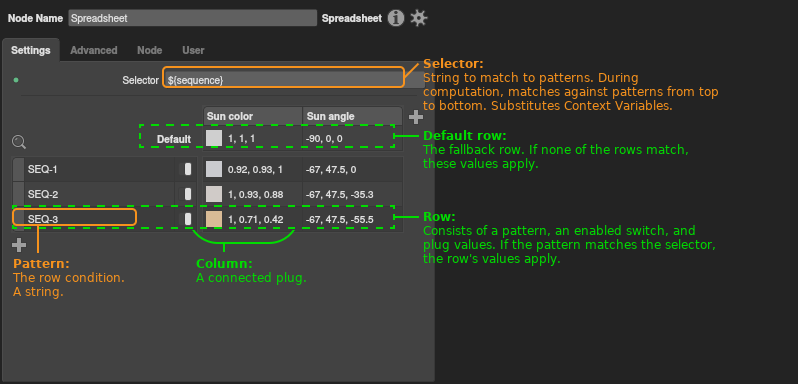Open the SEQ-3 orange color swatch
The width and height of the screenshot is (798, 384).
[x=214, y=219]
